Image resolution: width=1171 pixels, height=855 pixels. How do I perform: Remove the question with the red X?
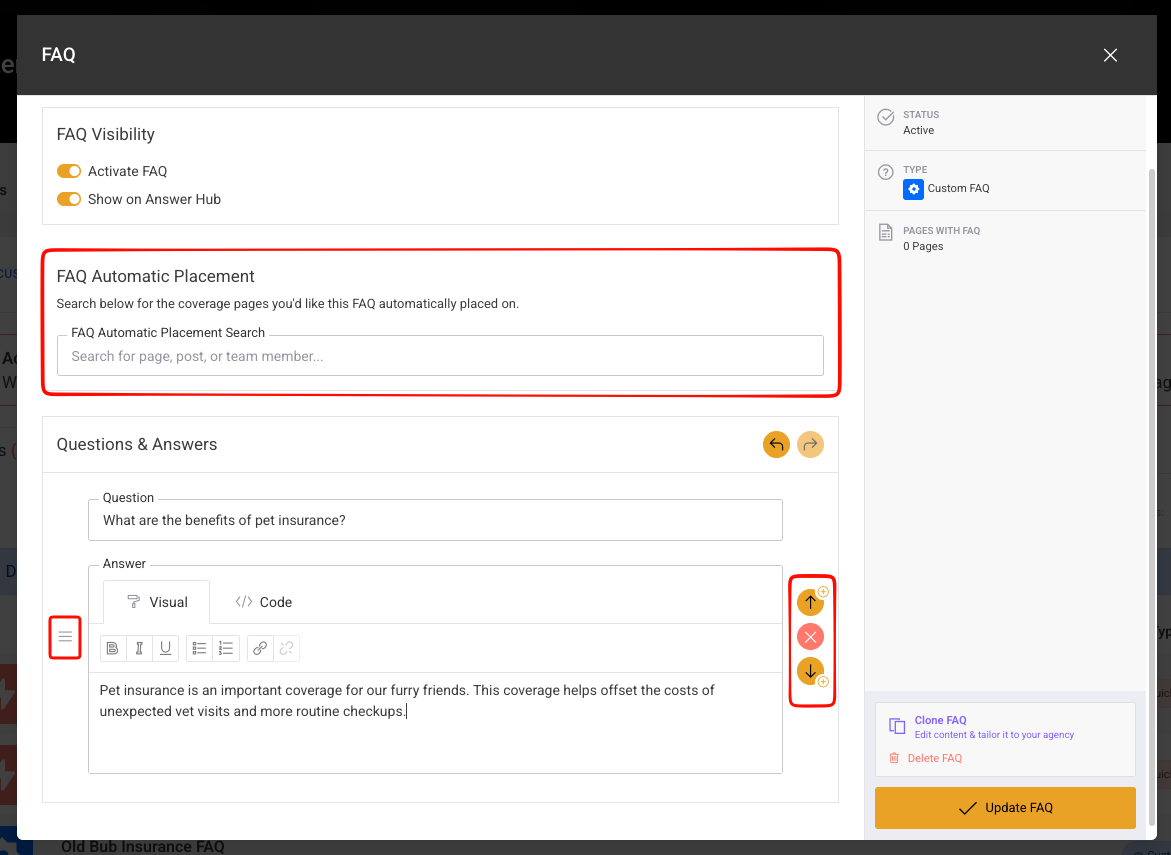click(x=810, y=636)
